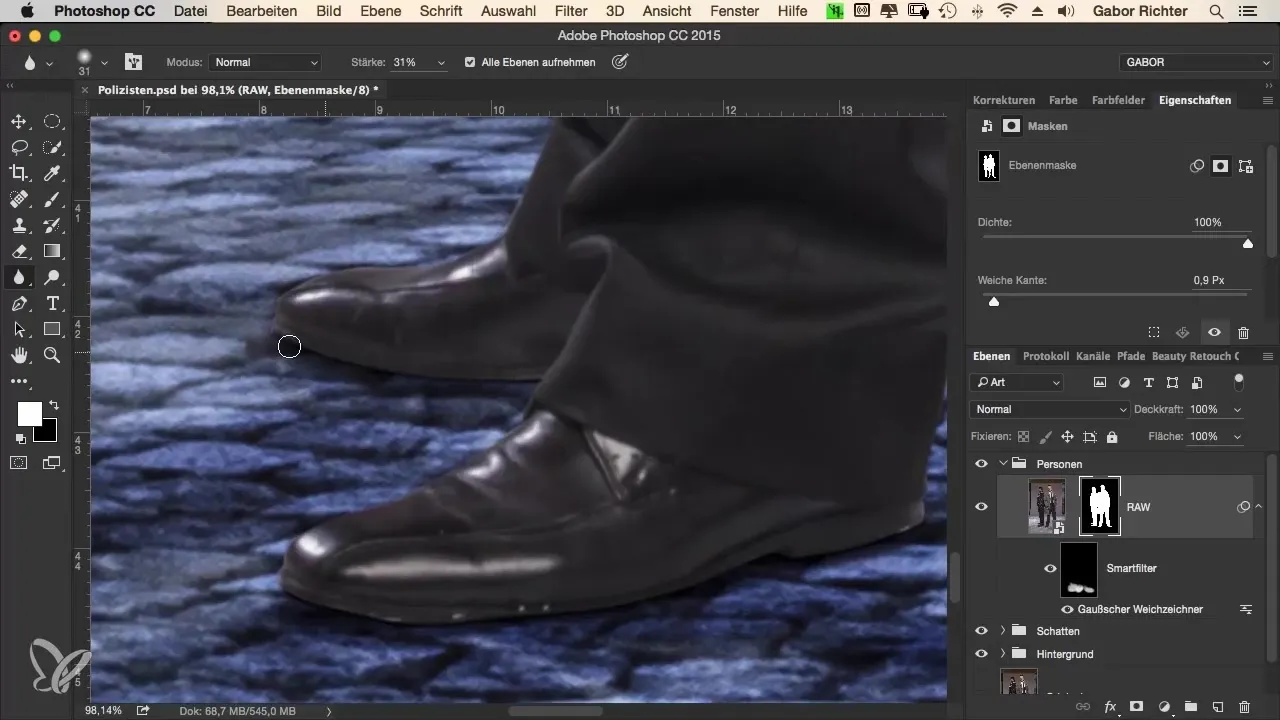
Task: Open the Filter menu
Action: (x=571, y=12)
